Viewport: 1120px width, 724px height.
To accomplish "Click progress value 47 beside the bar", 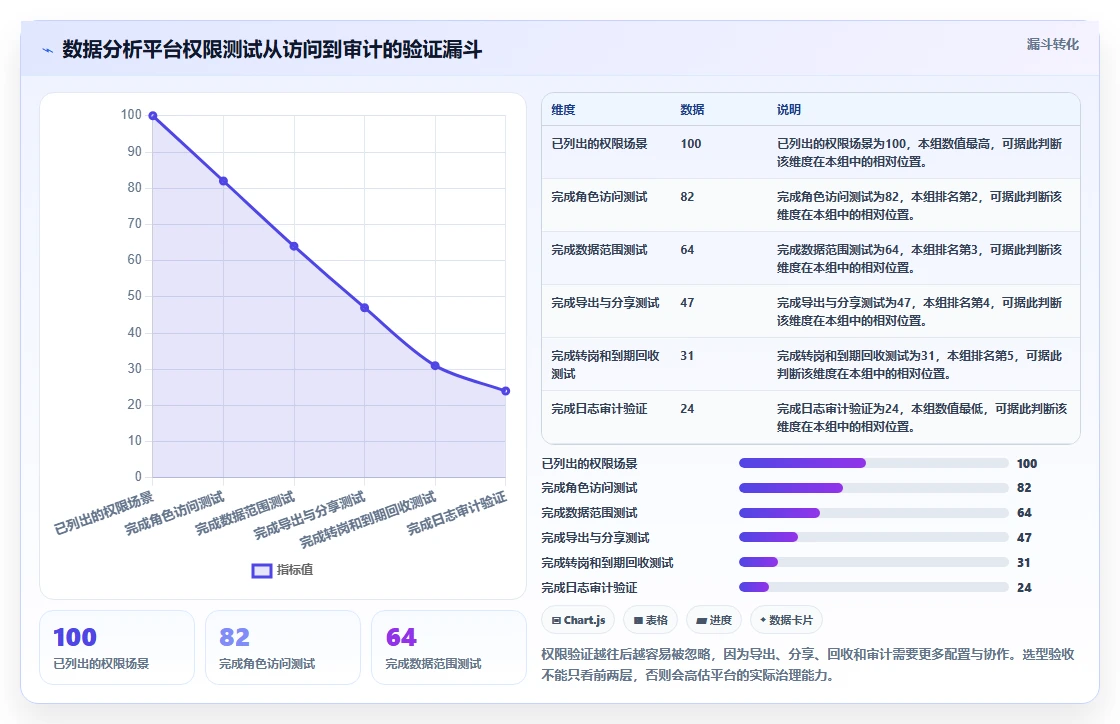I will pos(1024,538).
